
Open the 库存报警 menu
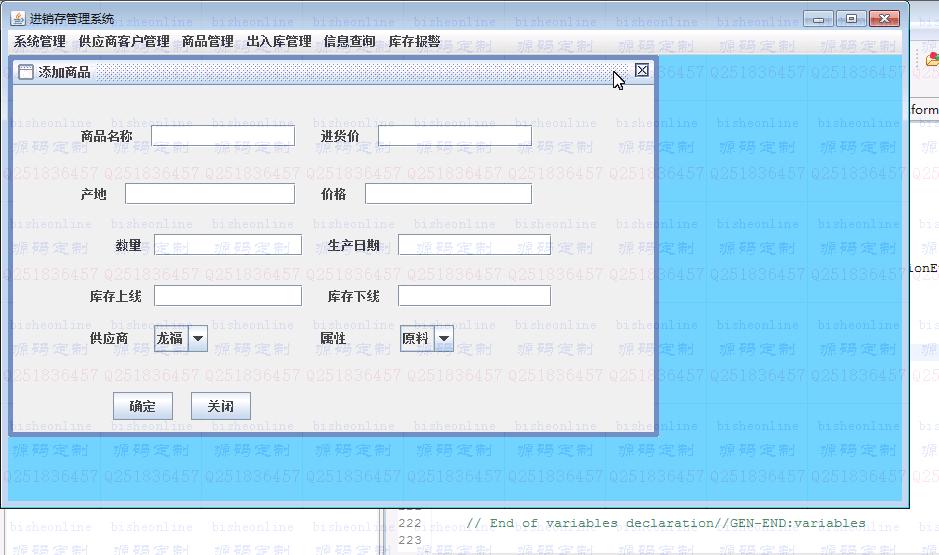click(x=414, y=41)
